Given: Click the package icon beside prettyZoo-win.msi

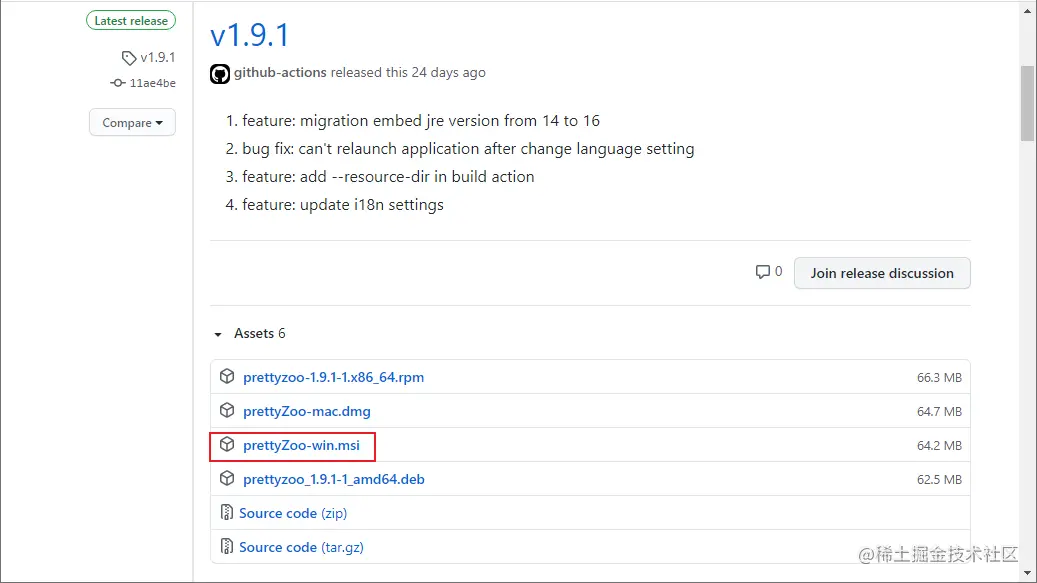Looking at the screenshot, I should 227,444.
